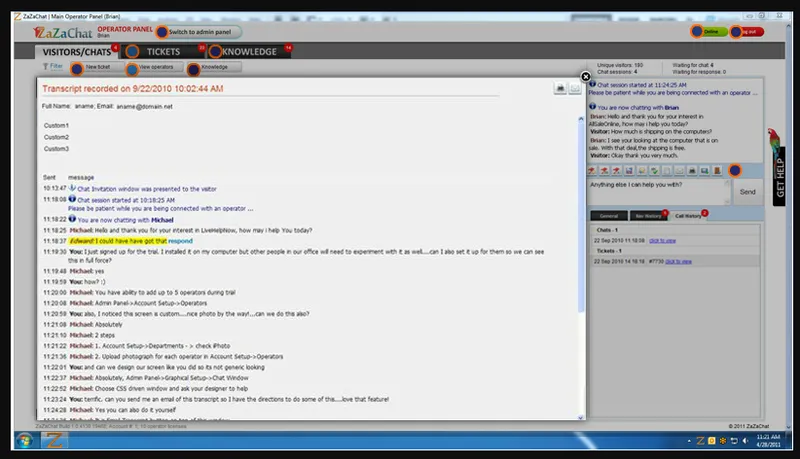Select the Call History tab
800x459 pixels.
click(x=688, y=216)
